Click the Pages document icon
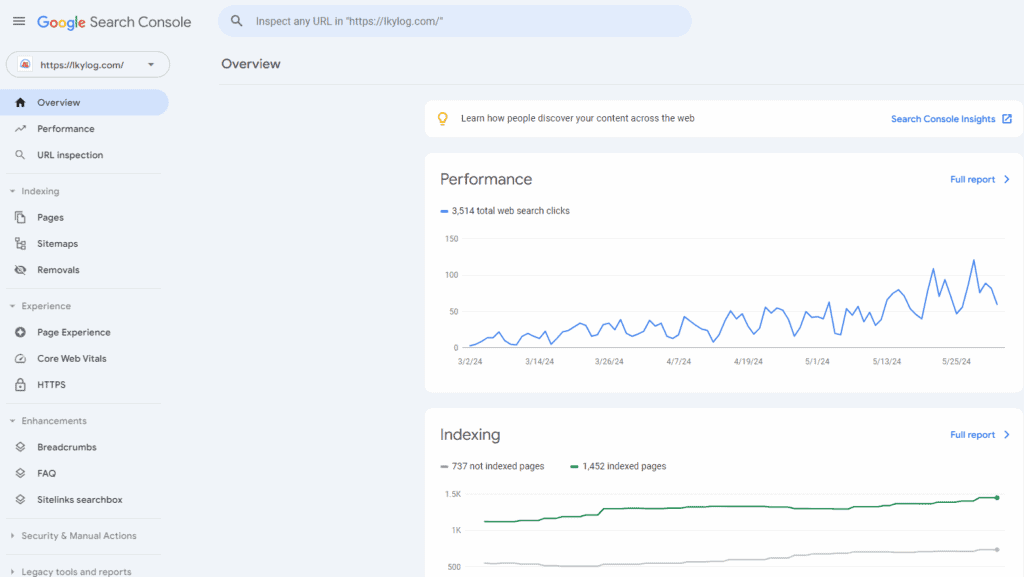This screenshot has width=1024, height=577. pos(20,217)
